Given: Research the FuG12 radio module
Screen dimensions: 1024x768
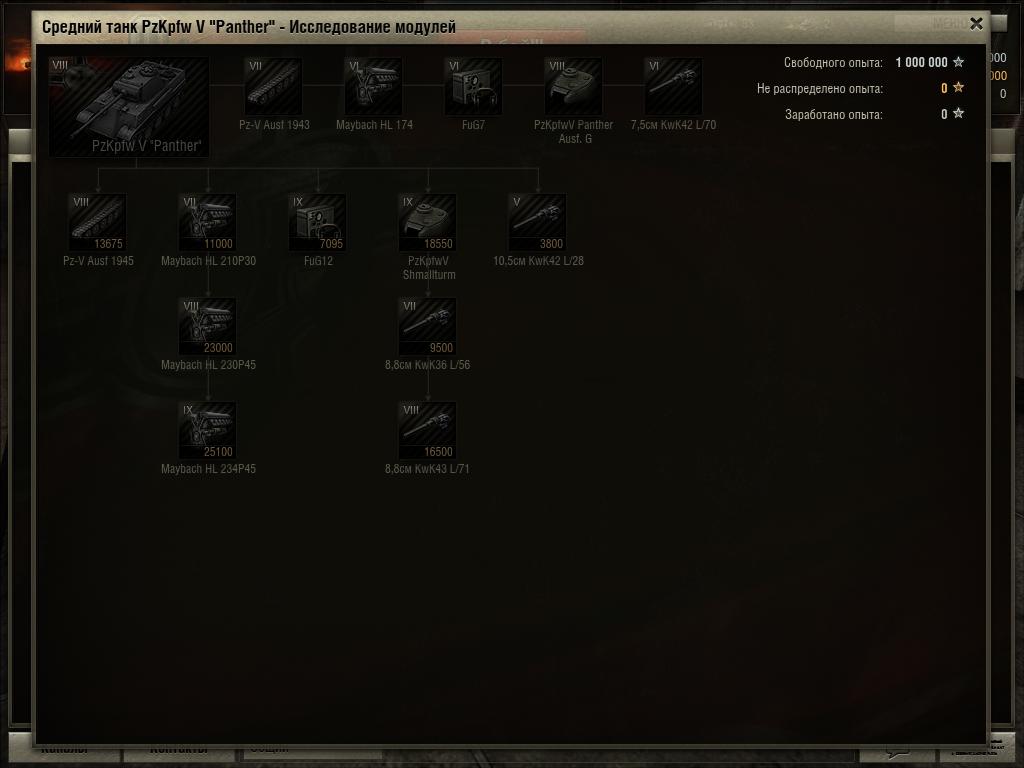Looking at the screenshot, I should click(318, 223).
